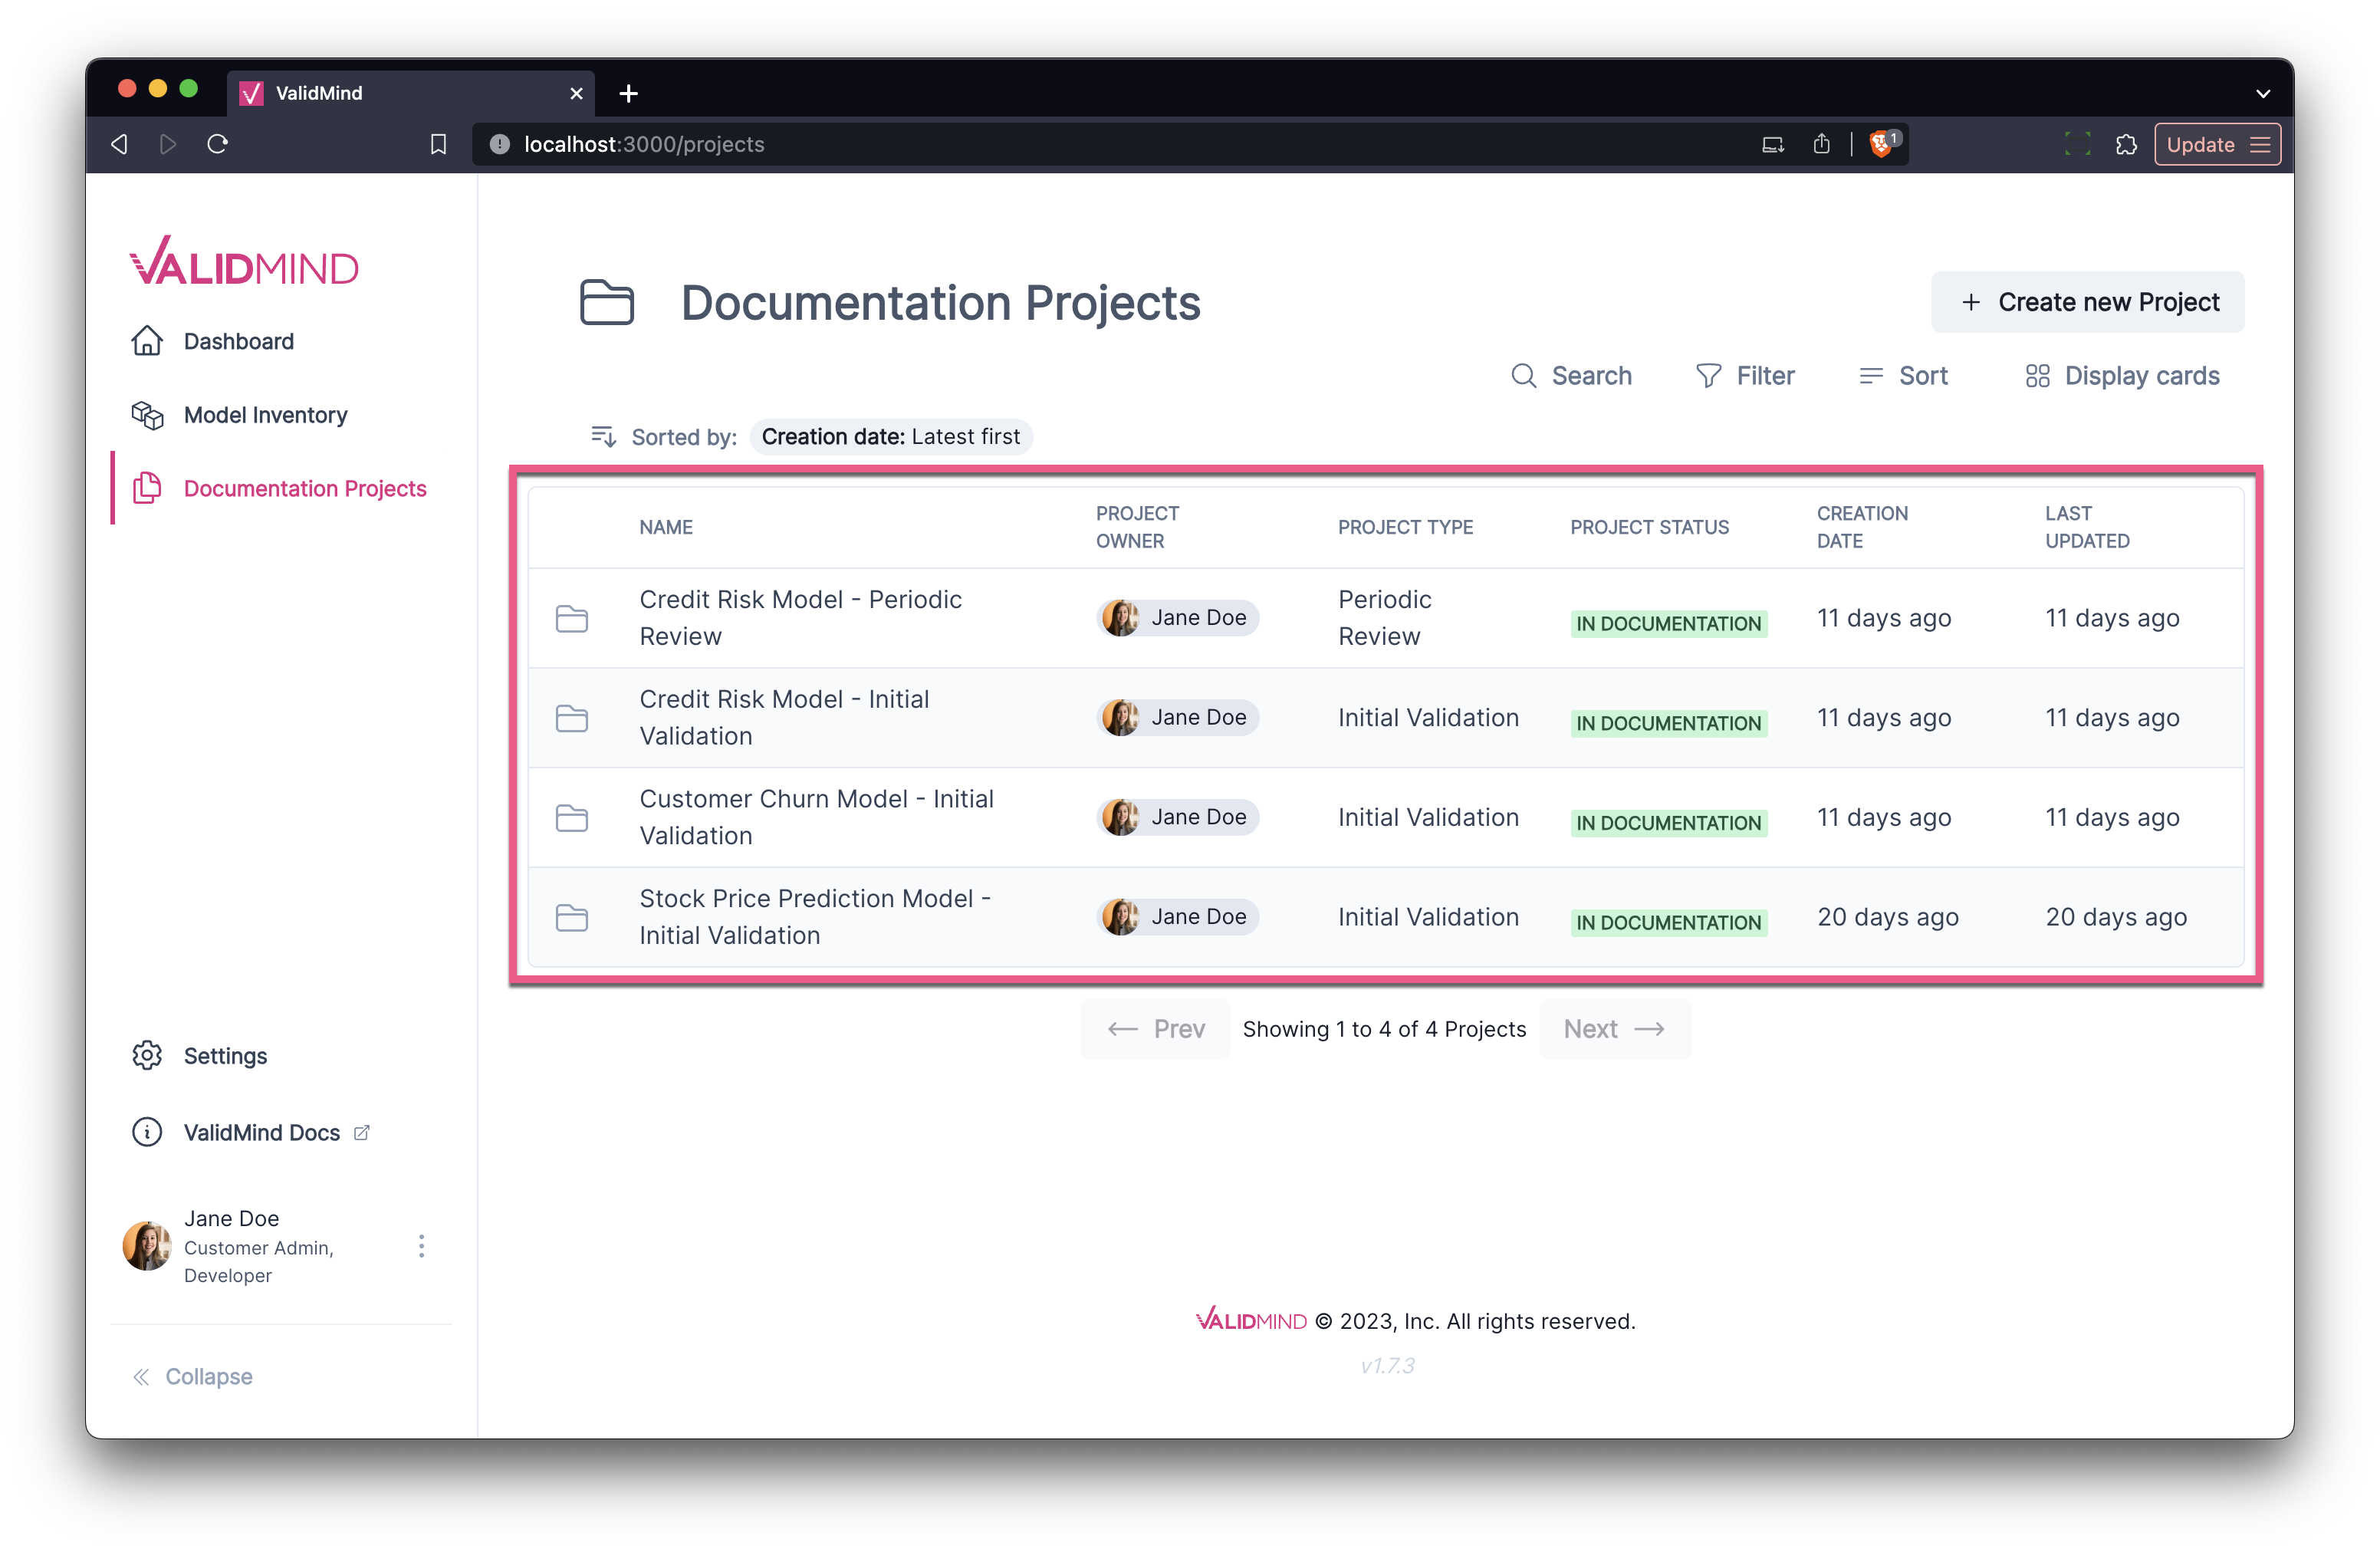
Task: Open Credit Risk Model - Periodic Review project
Action: (800, 617)
